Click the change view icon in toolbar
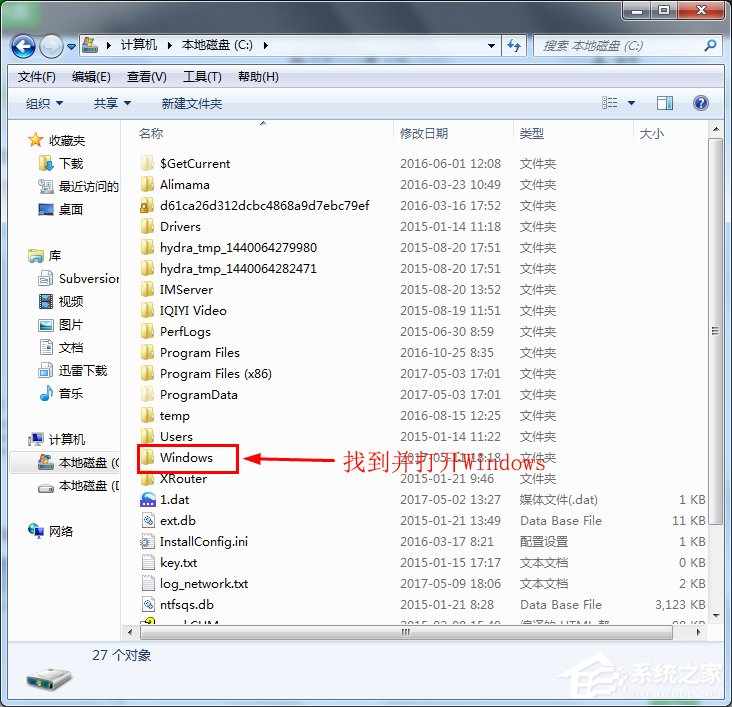732x707 pixels. pyautogui.click(x=610, y=103)
